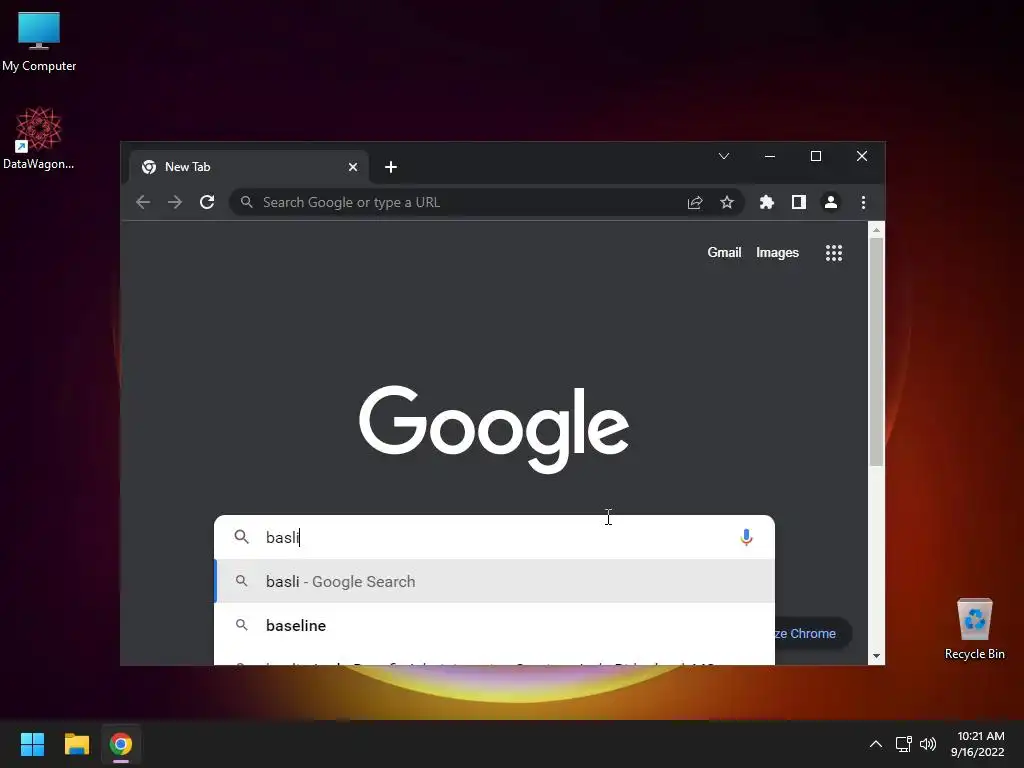Select the New Tab tab
1024x768 pixels.
[x=248, y=167]
